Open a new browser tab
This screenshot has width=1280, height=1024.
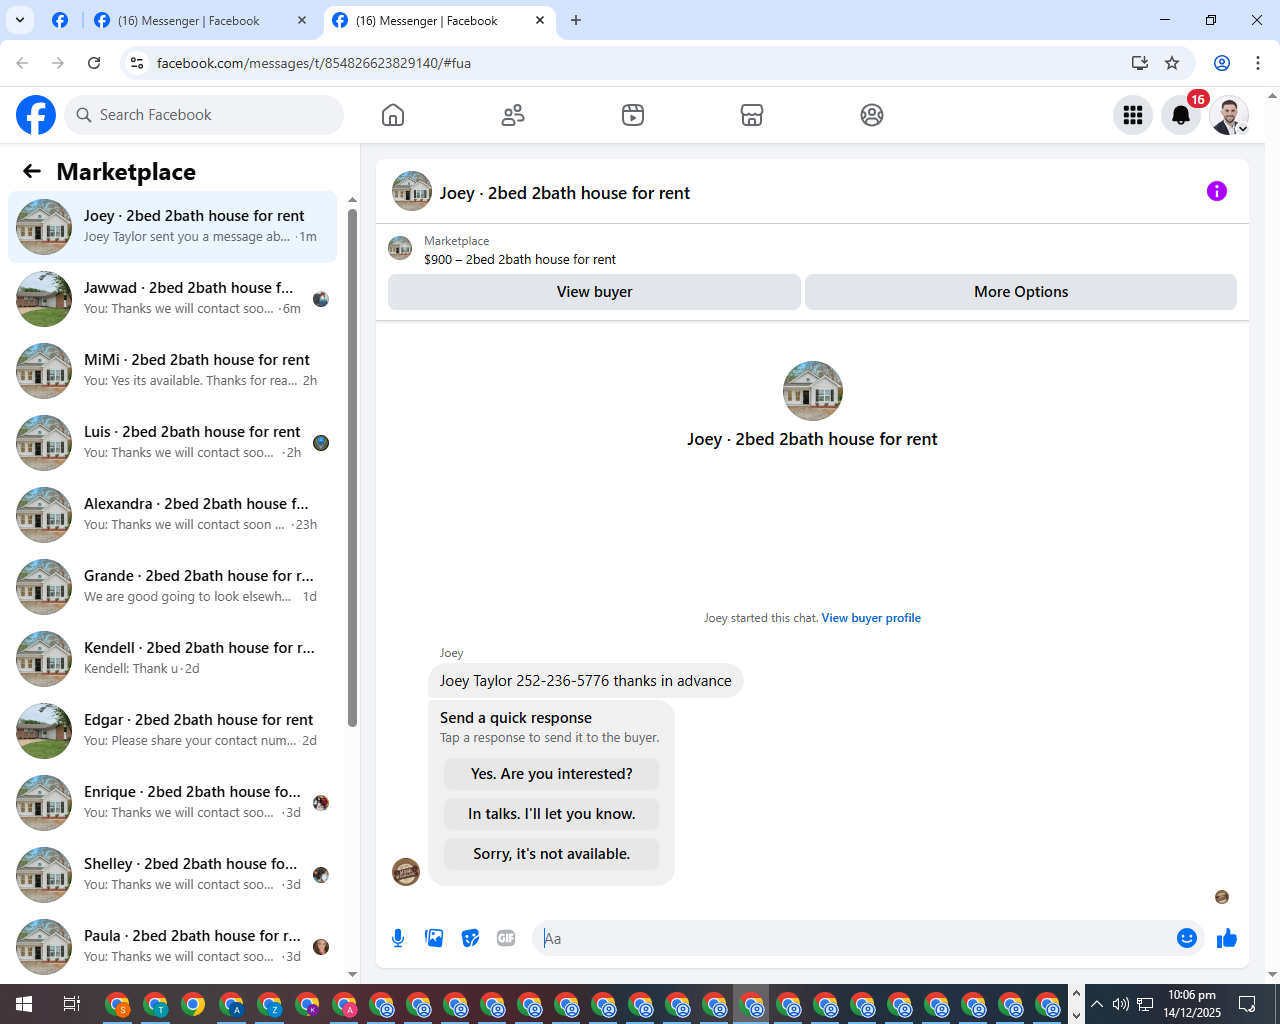tap(576, 20)
